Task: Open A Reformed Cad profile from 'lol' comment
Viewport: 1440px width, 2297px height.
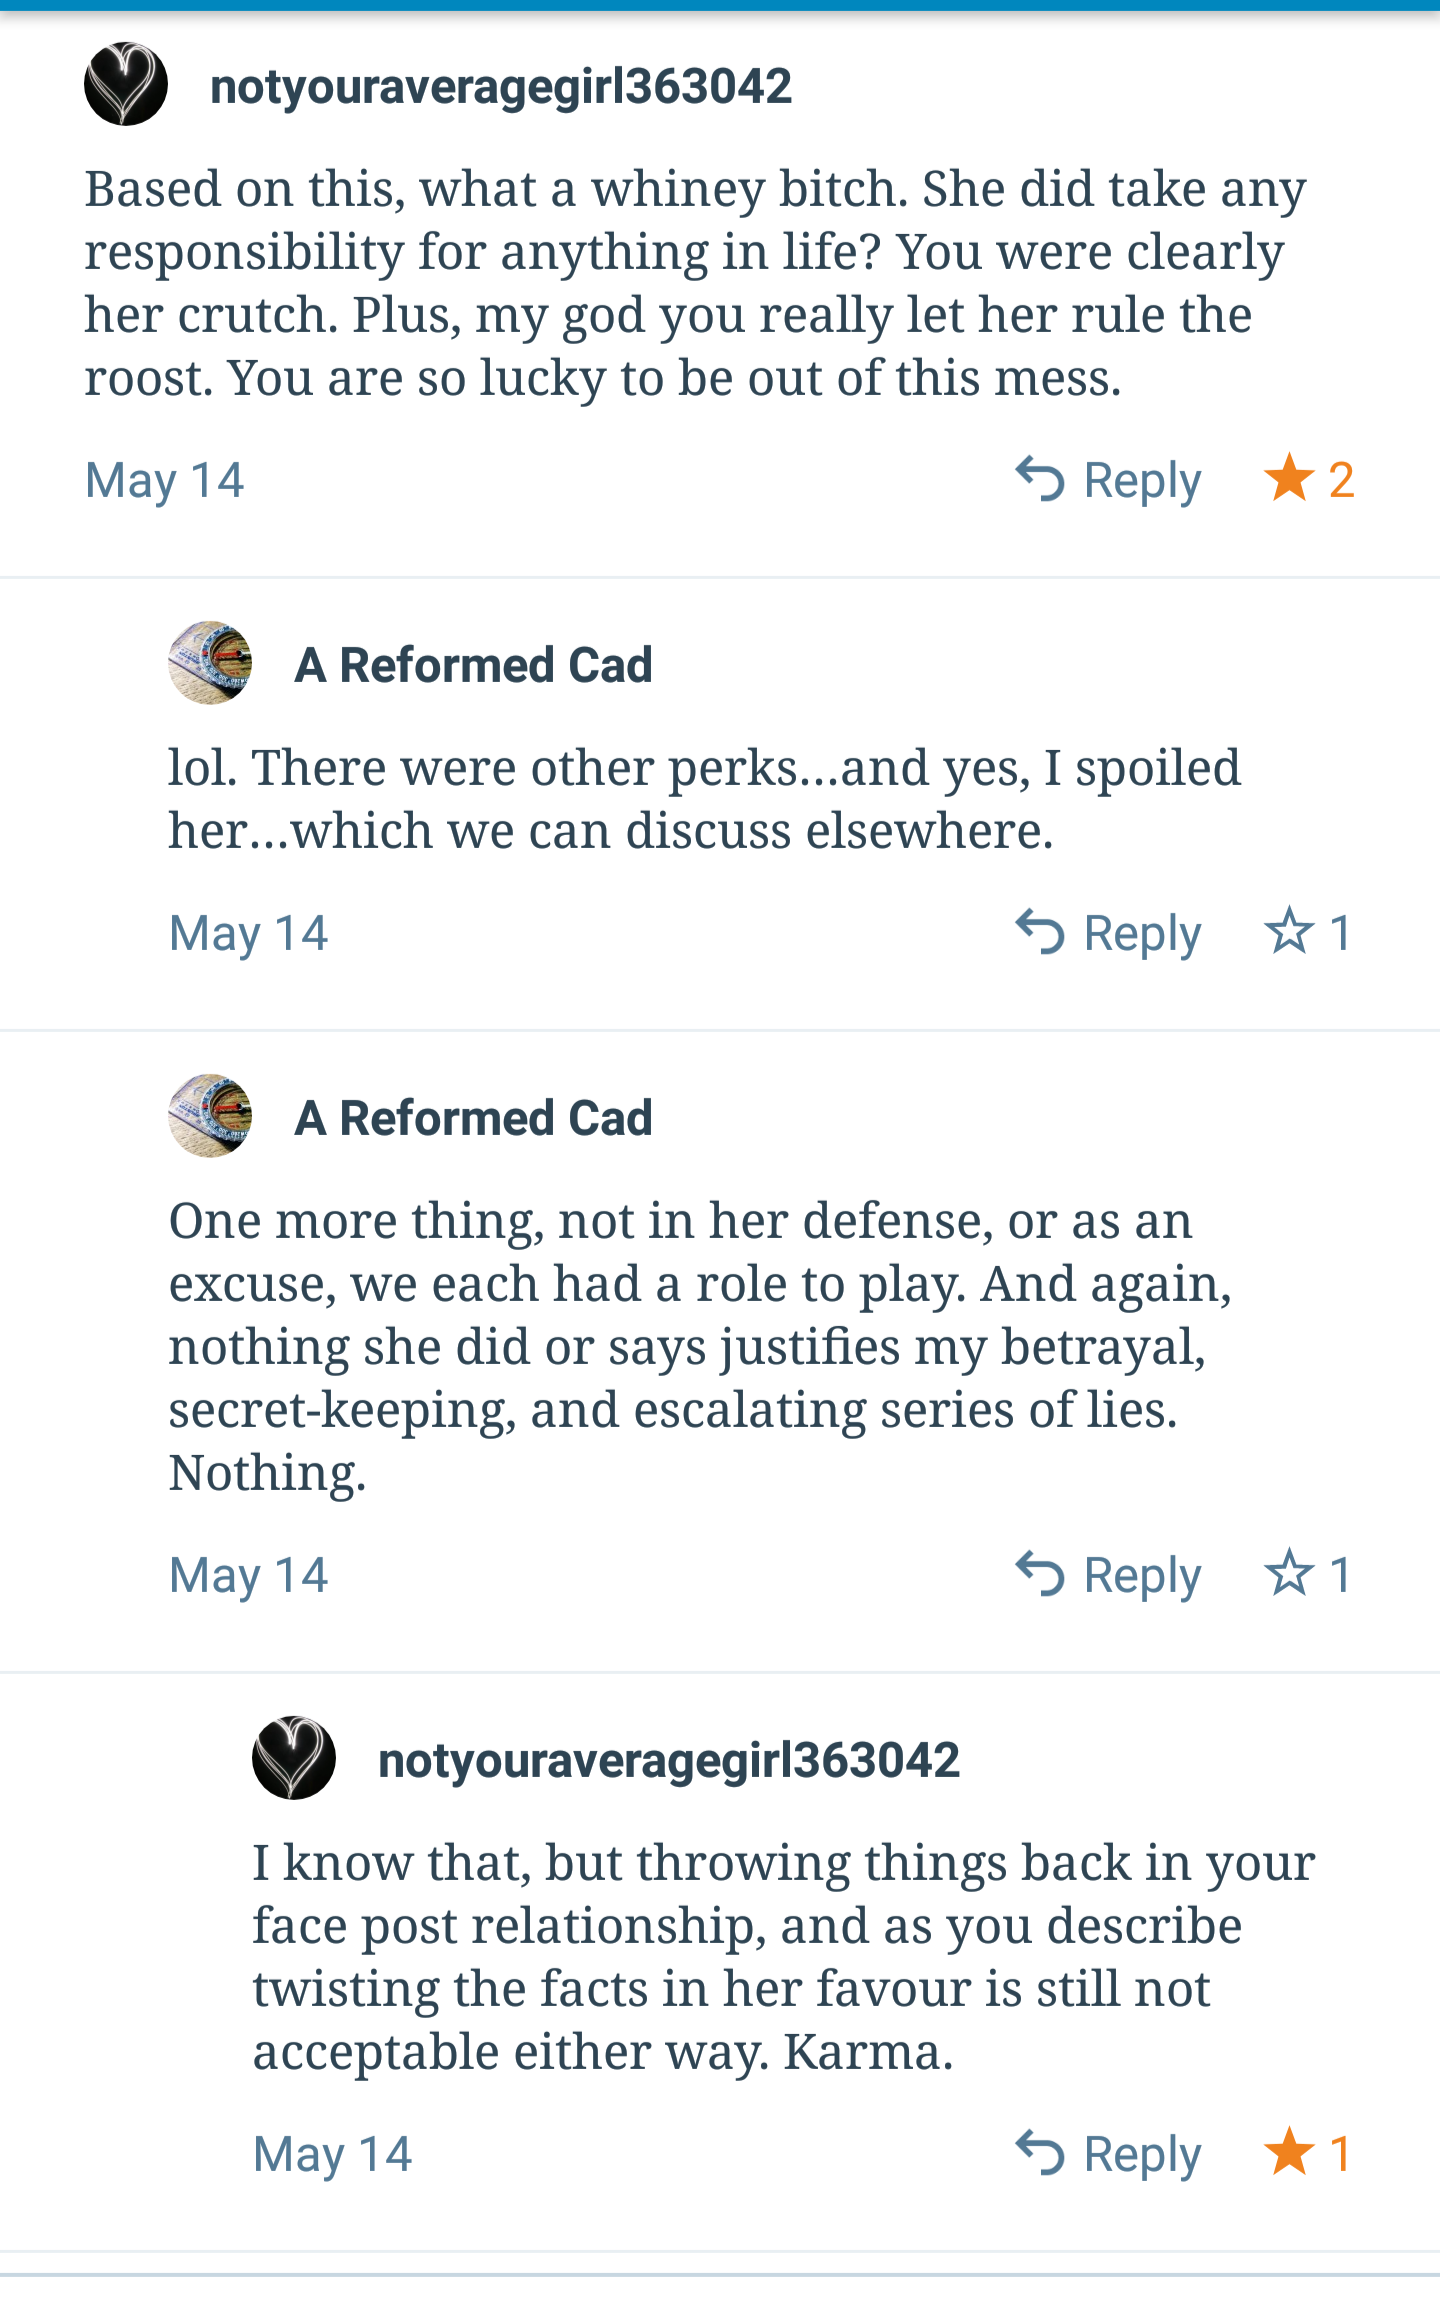Action: pos(473,665)
